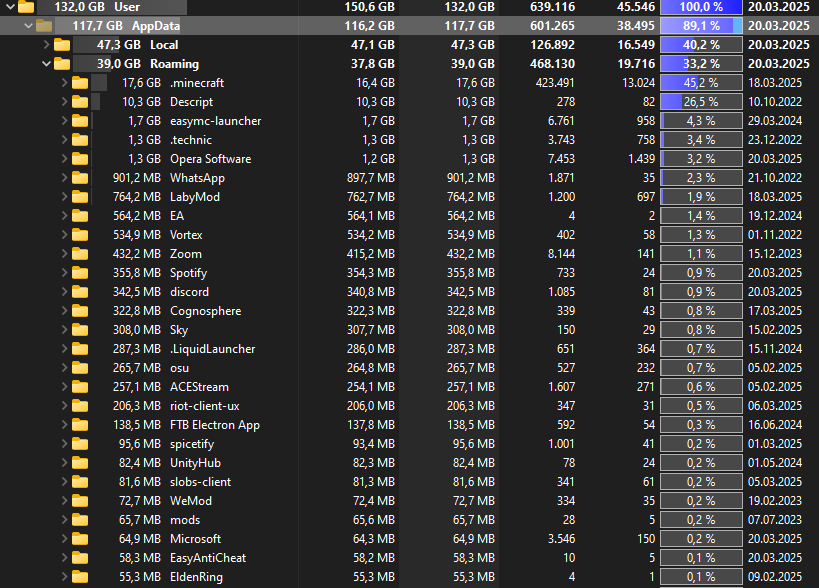Viewport: 819px width, 588px height.
Task: Expand the WeMod folder node
Action: coord(65,501)
